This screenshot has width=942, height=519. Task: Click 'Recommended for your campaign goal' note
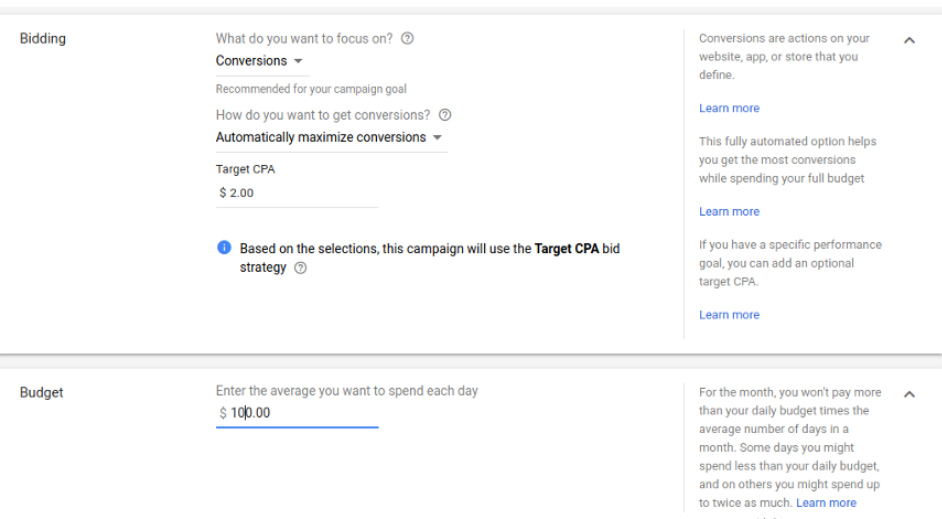click(311, 89)
